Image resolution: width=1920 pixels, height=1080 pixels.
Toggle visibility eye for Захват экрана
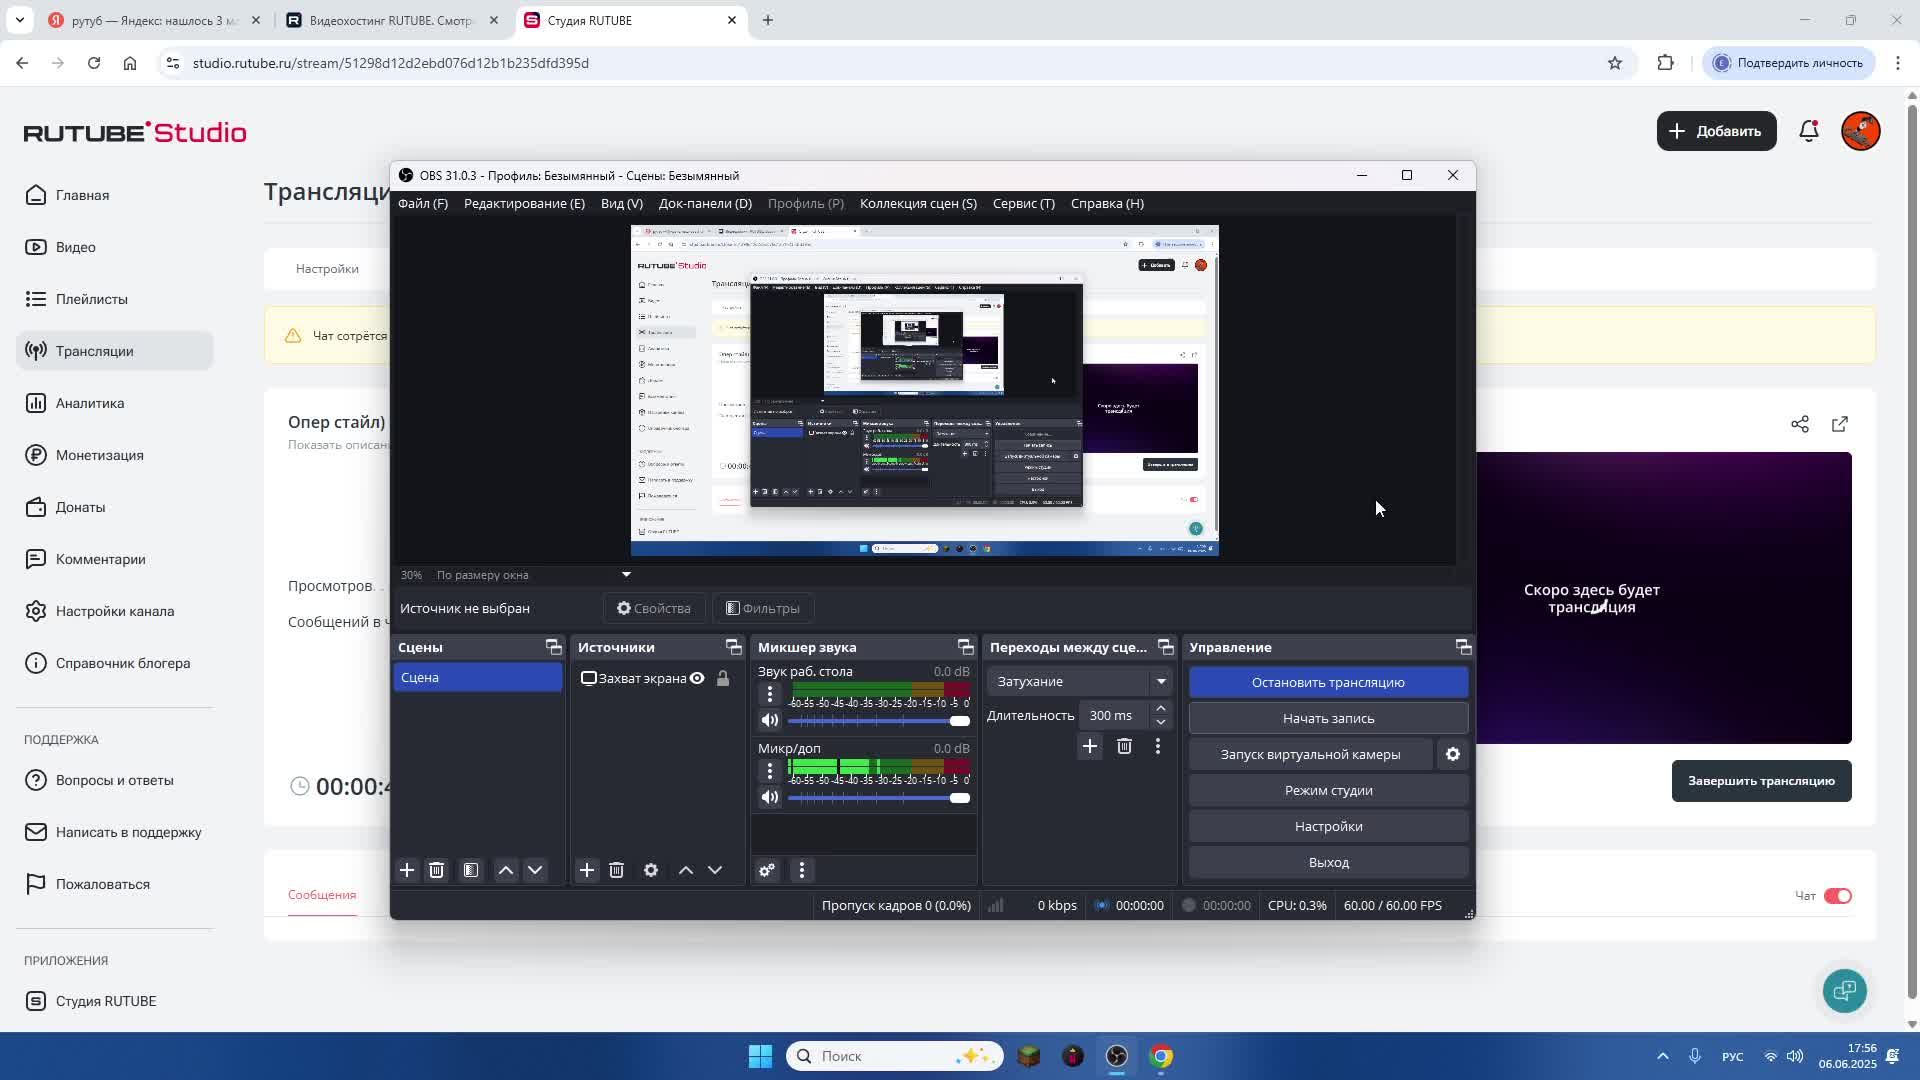click(x=697, y=678)
